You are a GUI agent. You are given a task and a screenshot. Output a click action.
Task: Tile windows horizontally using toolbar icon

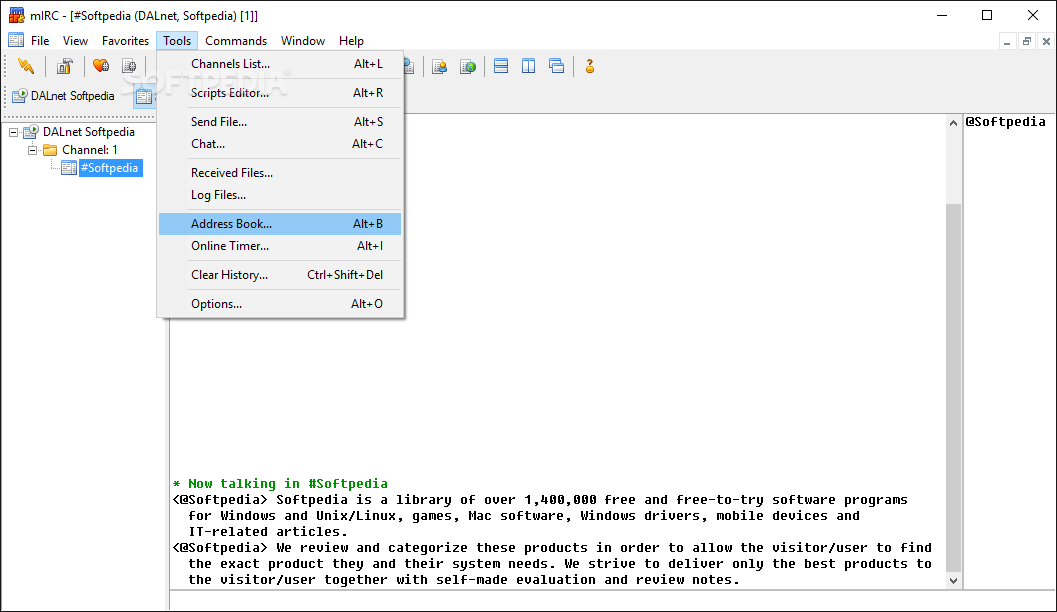coord(501,66)
